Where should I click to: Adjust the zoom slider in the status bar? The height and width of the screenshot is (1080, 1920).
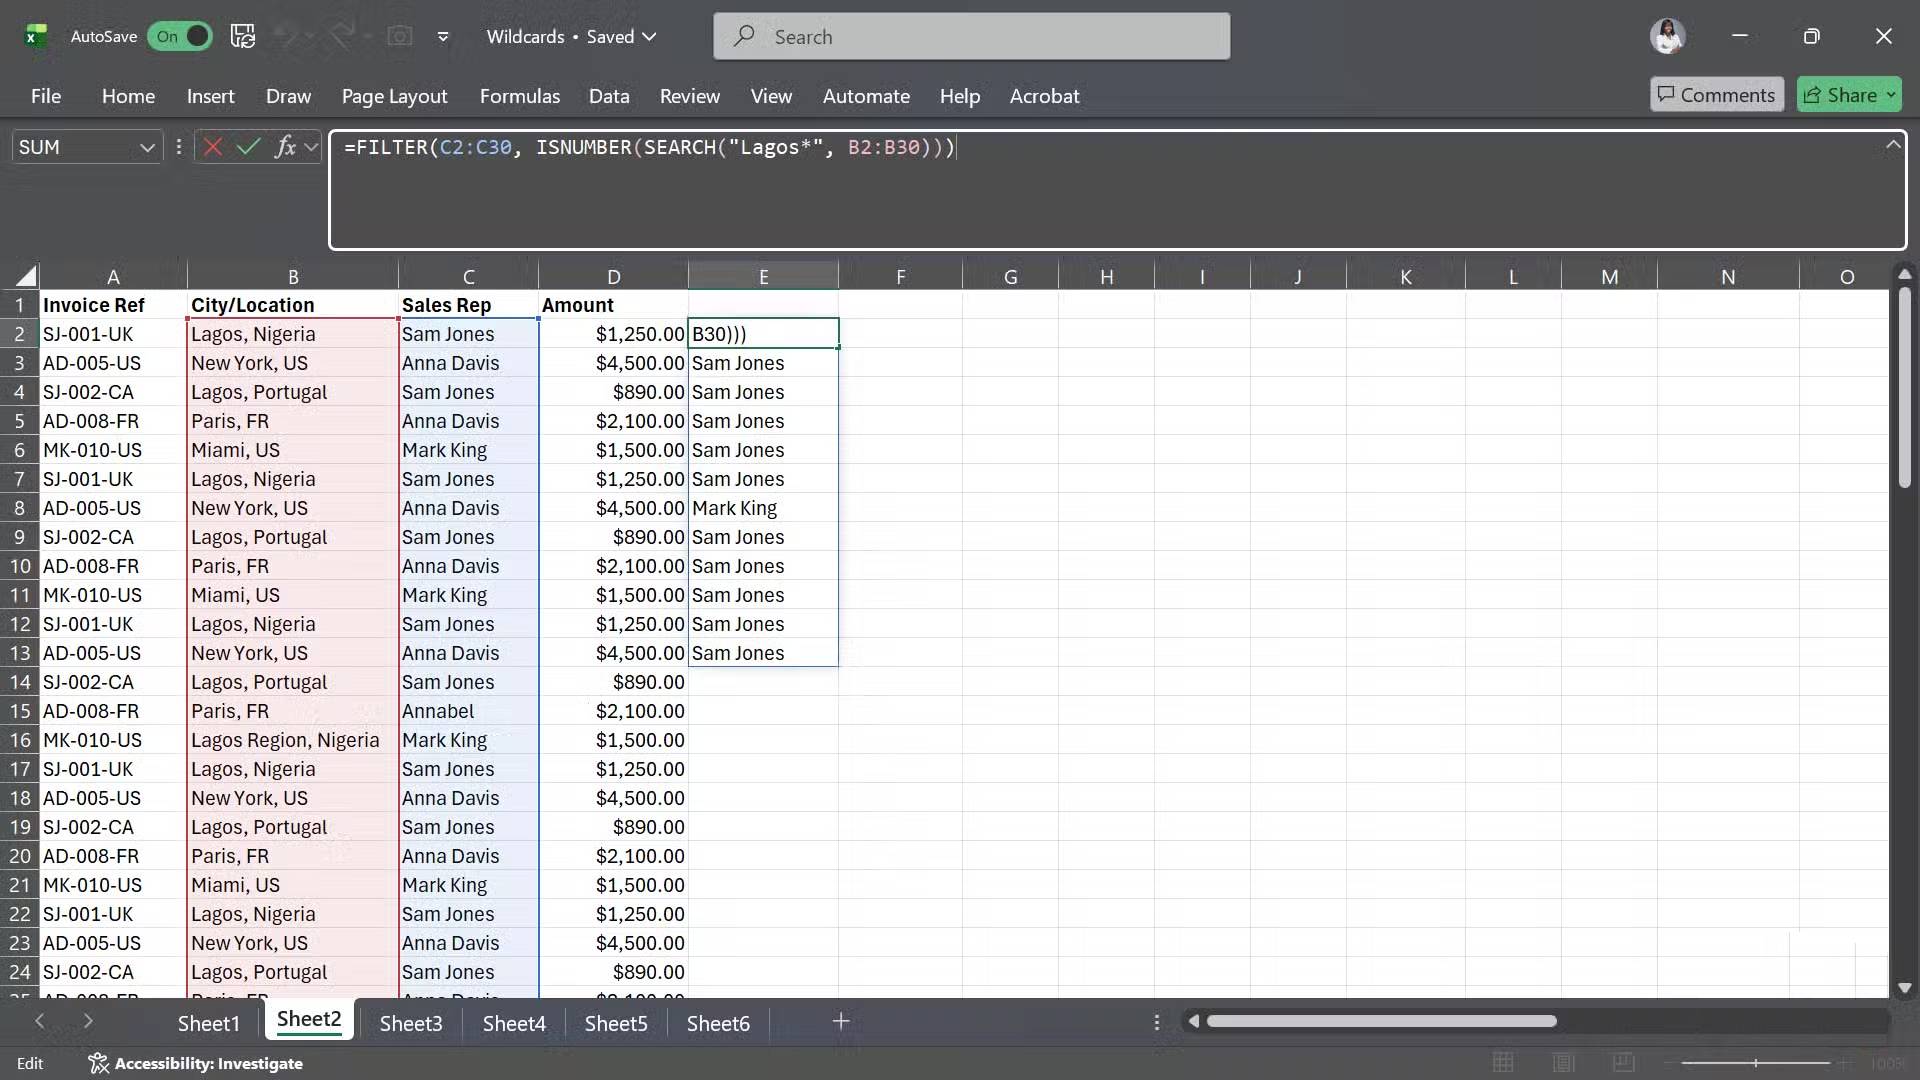point(1757,1063)
